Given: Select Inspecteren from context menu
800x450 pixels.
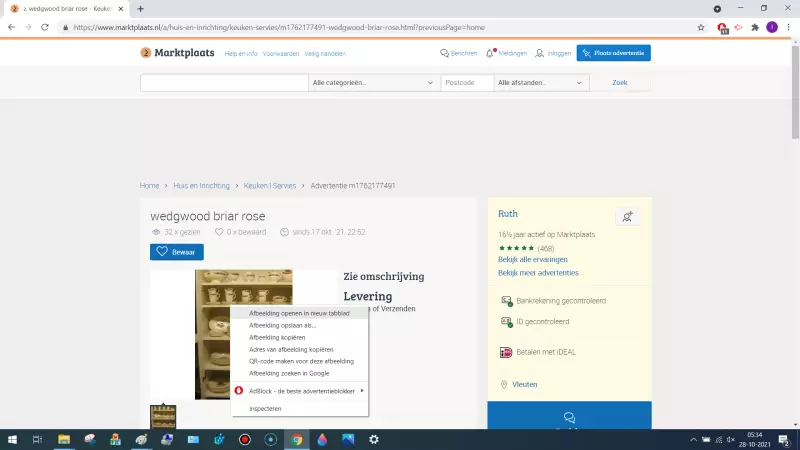Looking at the screenshot, I should tap(265, 408).
